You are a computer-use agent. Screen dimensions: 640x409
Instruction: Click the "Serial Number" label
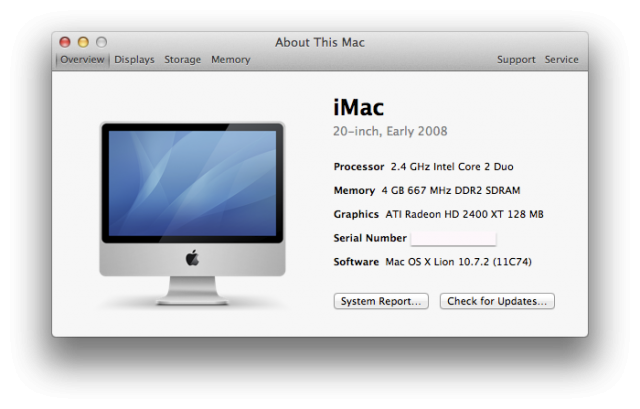tap(370, 238)
